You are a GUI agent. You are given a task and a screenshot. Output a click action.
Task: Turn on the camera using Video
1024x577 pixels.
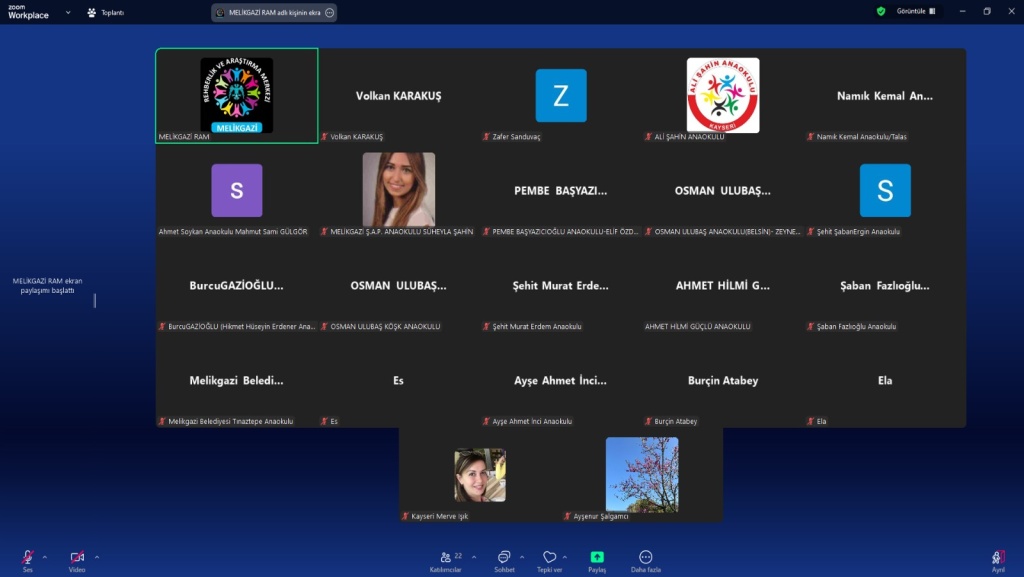coord(77,557)
